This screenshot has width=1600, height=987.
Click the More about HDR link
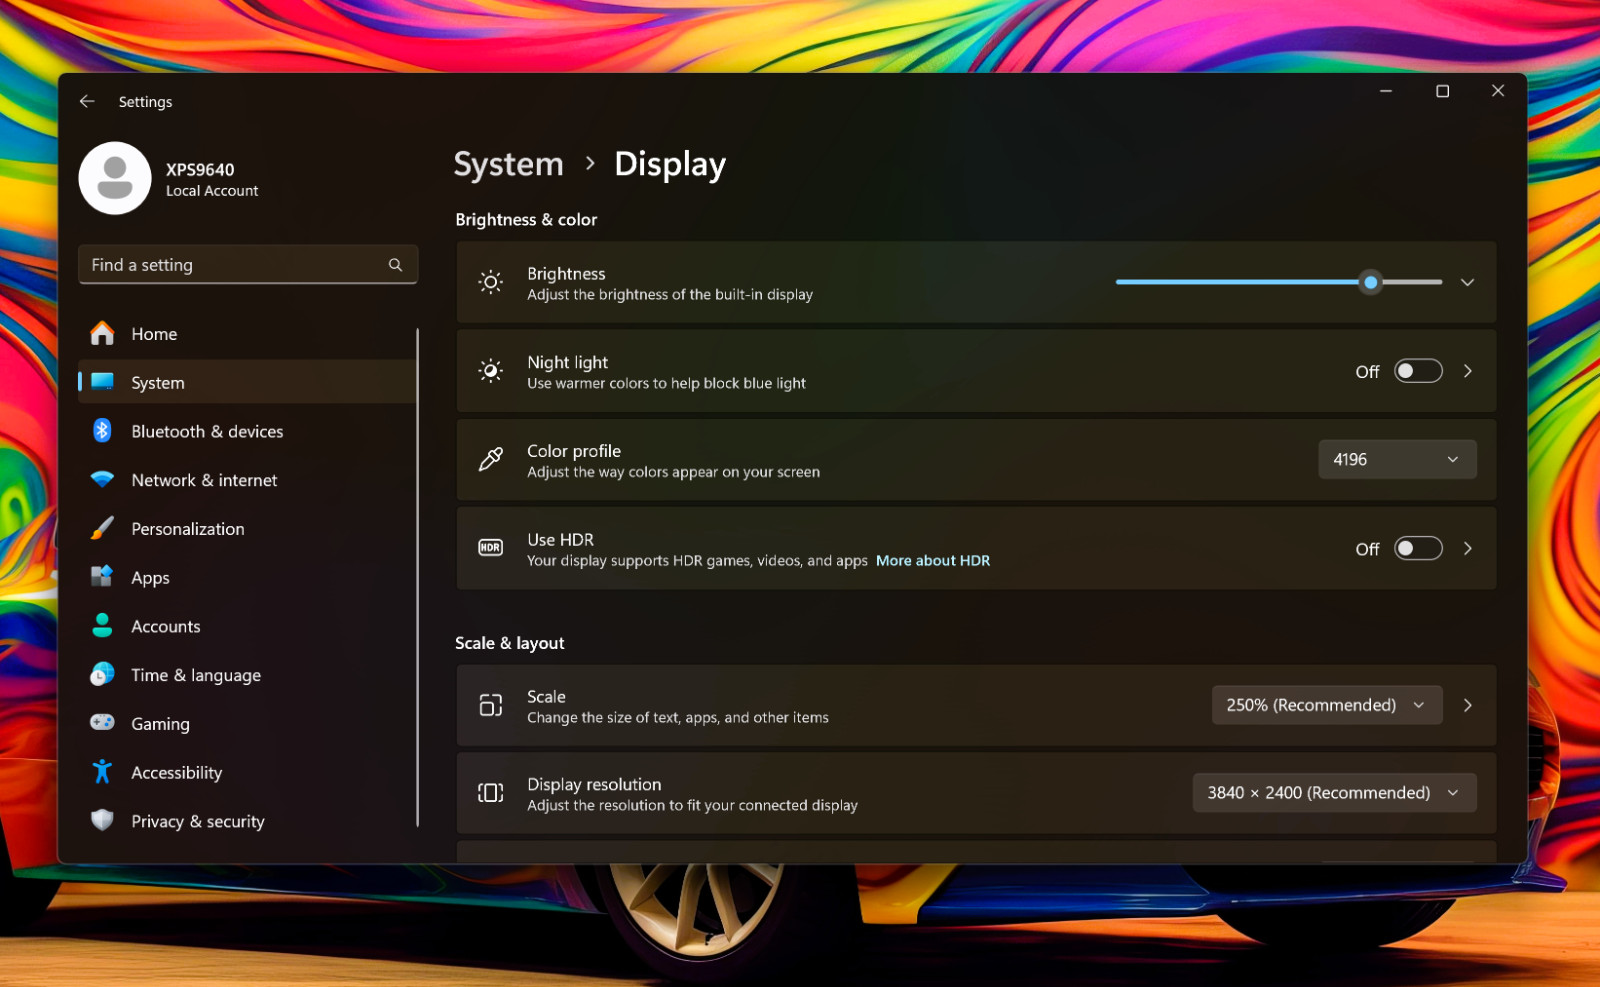click(x=933, y=561)
